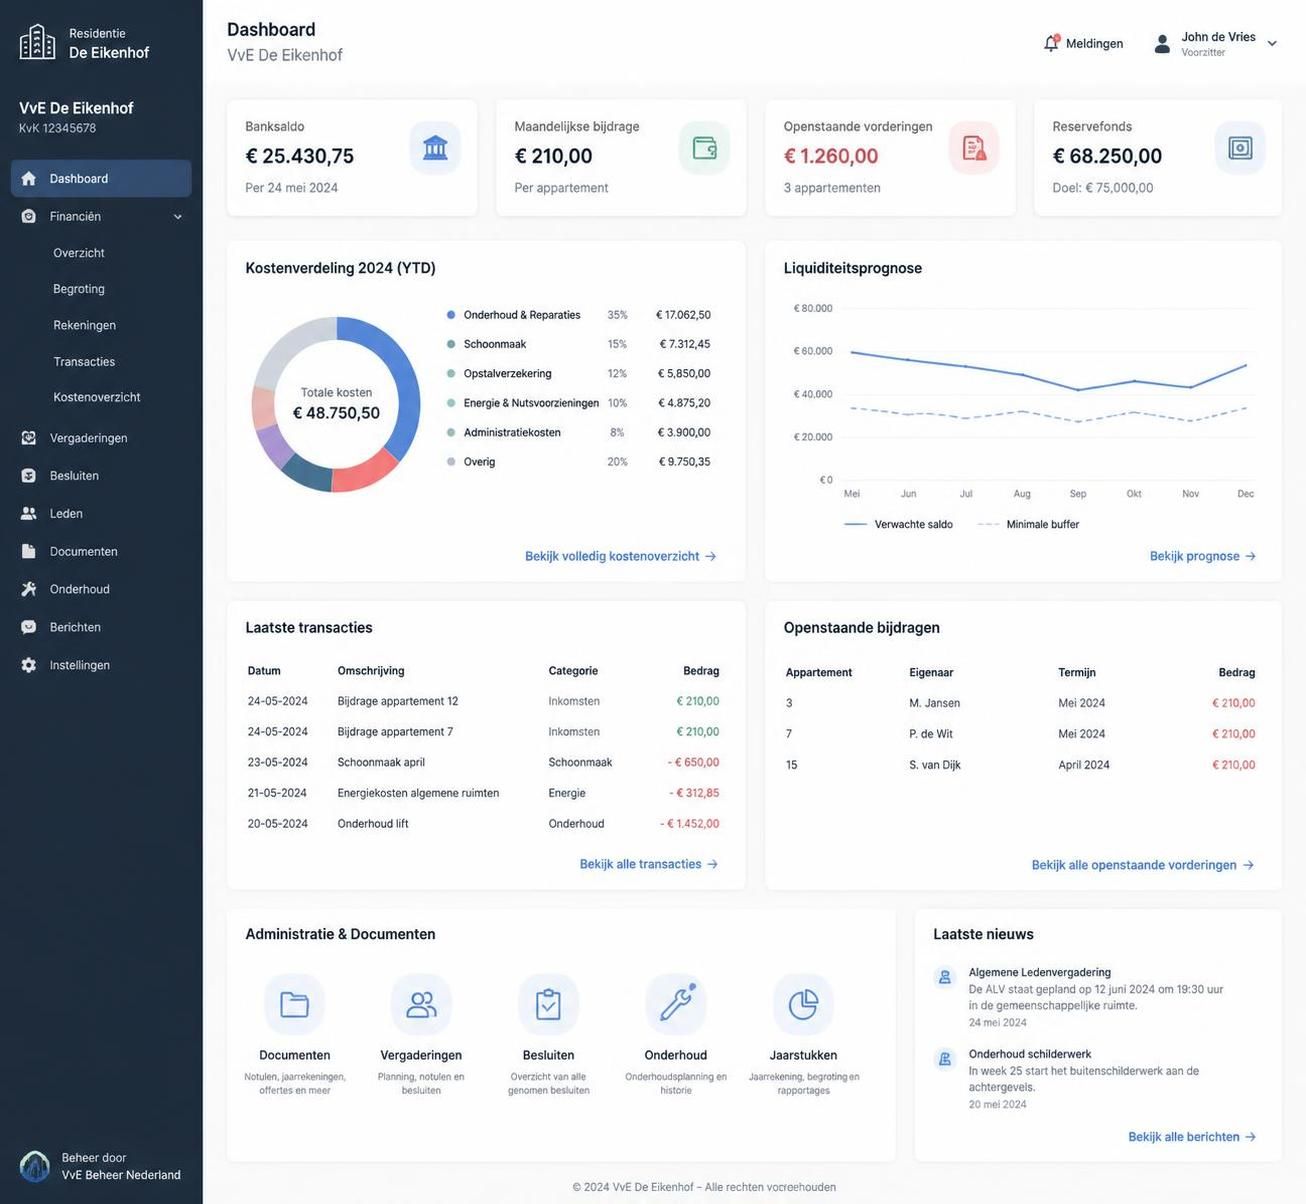Open the Documenten folder icon tile
1306x1204 pixels.
(294, 1004)
